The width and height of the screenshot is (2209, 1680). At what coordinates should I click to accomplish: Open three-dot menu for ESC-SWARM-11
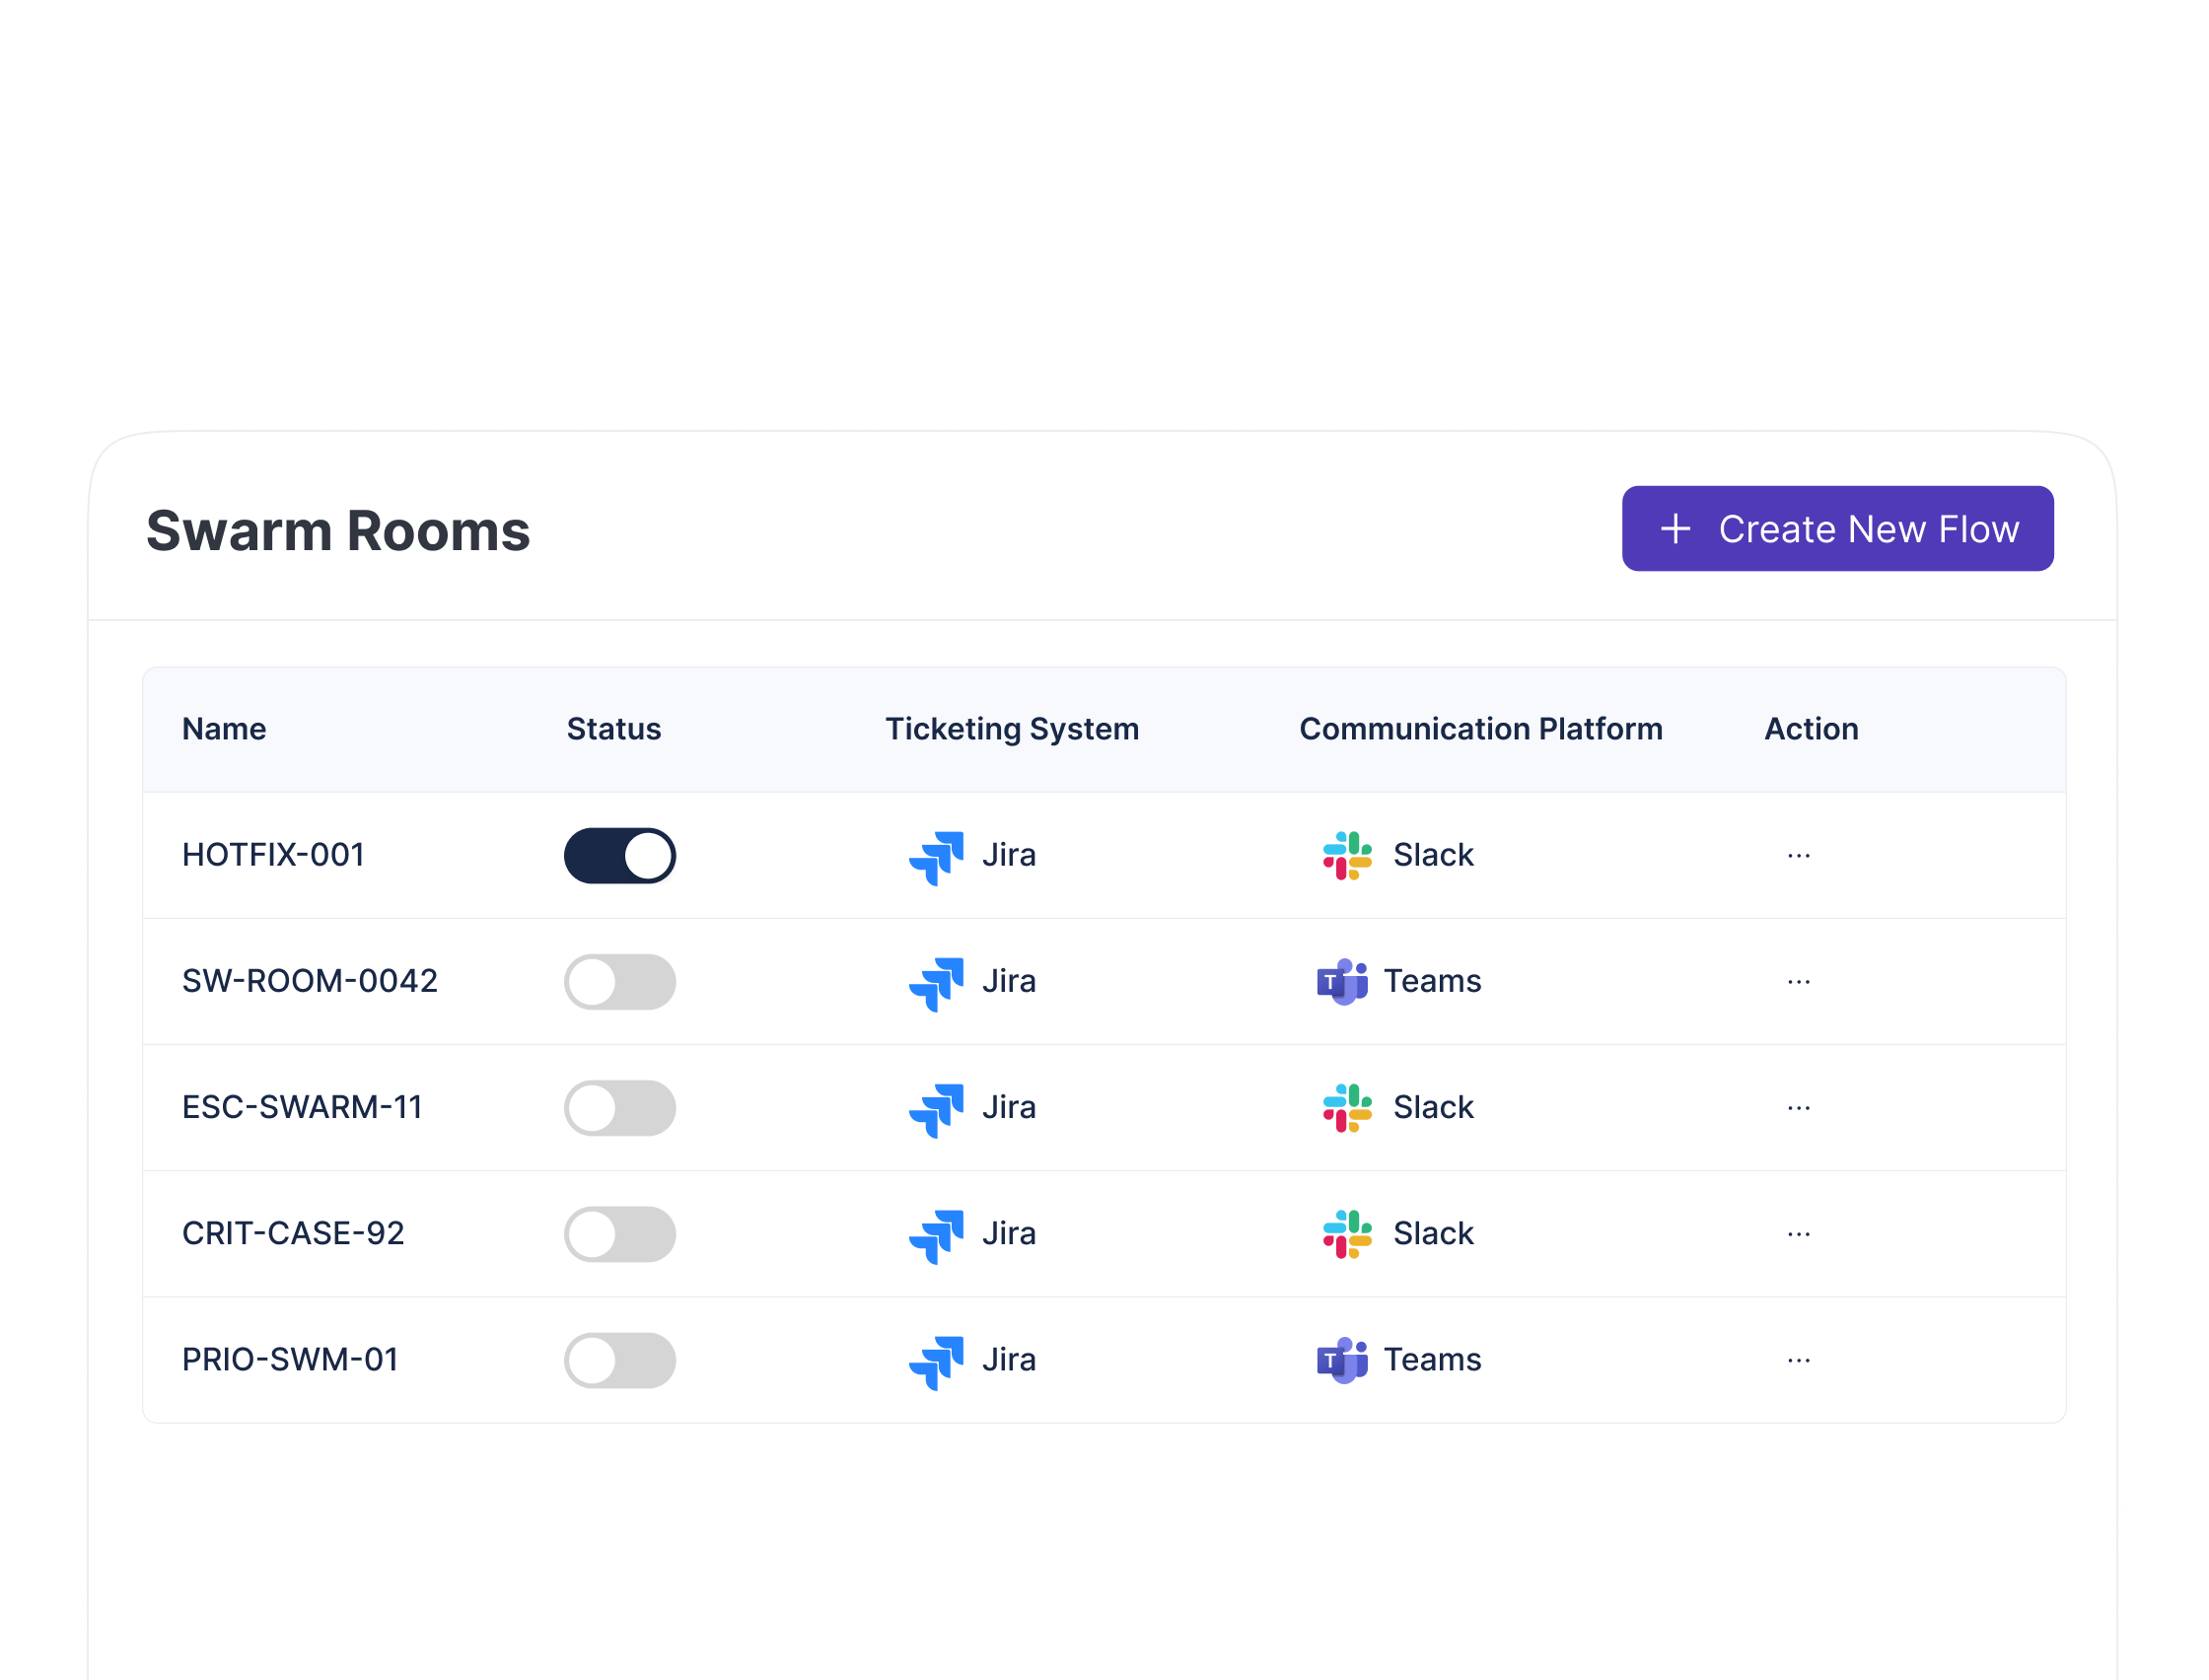click(x=1798, y=1108)
